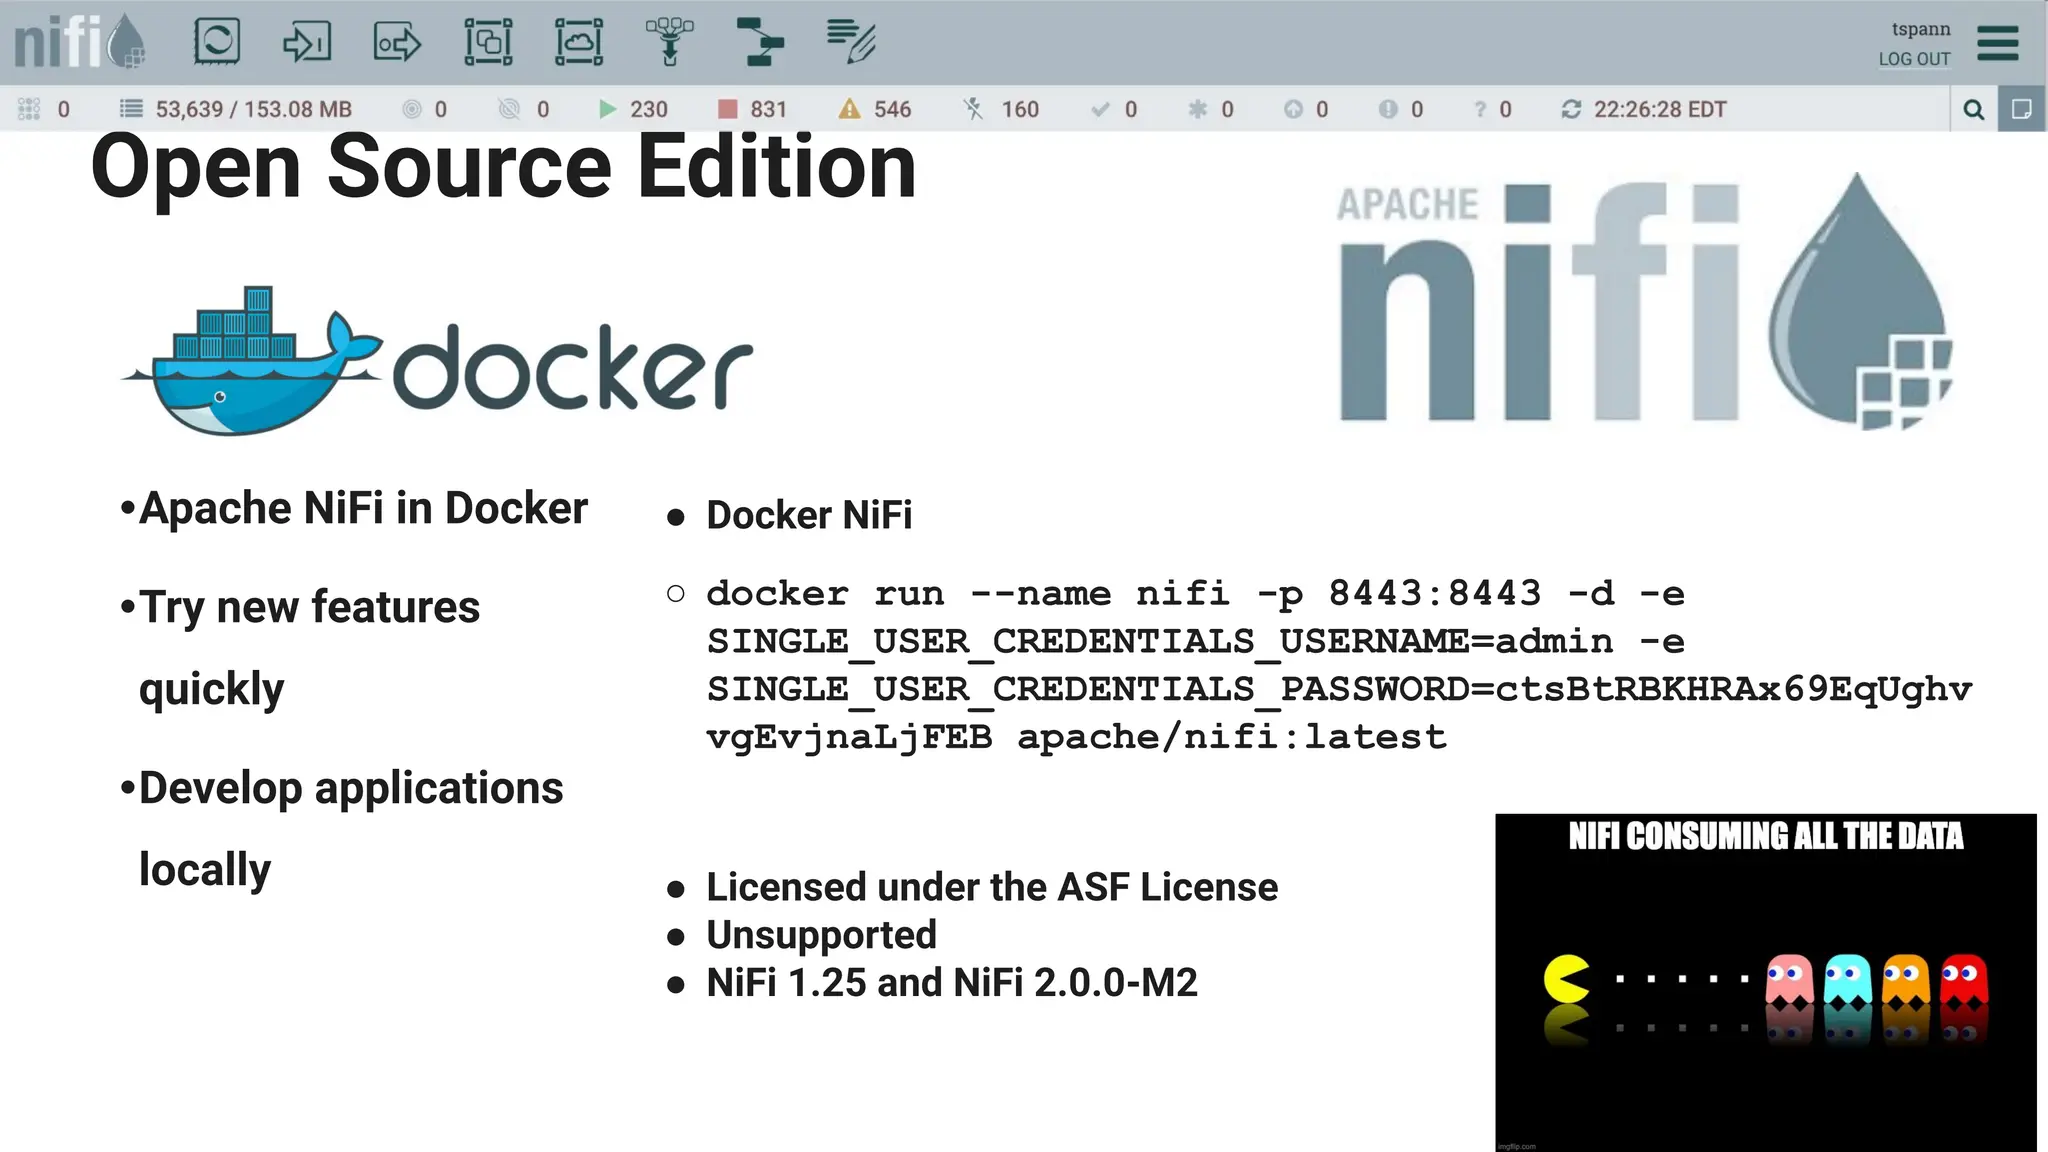Click the LOG OUT link
Screen dimensions: 2048x1152
click(x=1914, y=59)
